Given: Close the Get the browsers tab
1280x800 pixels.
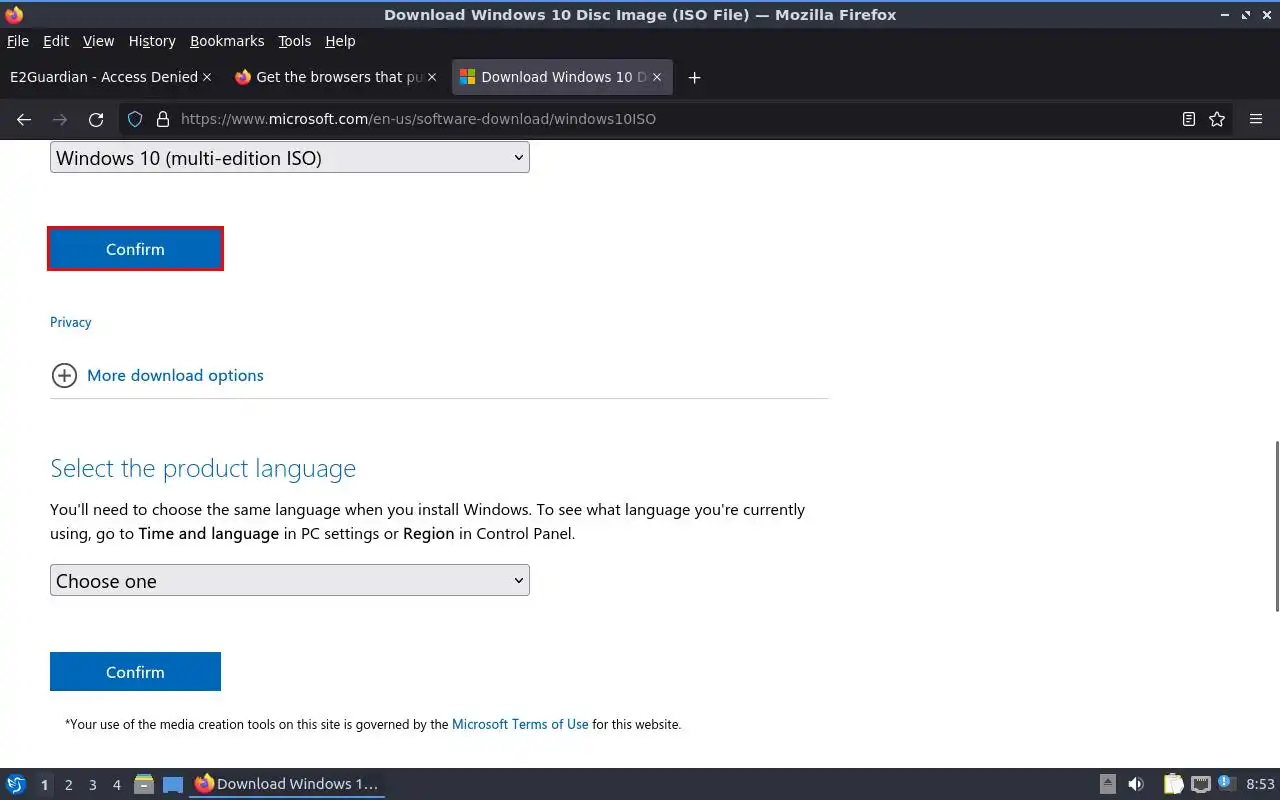Looking at the screenshot, I should coord(433,77).
